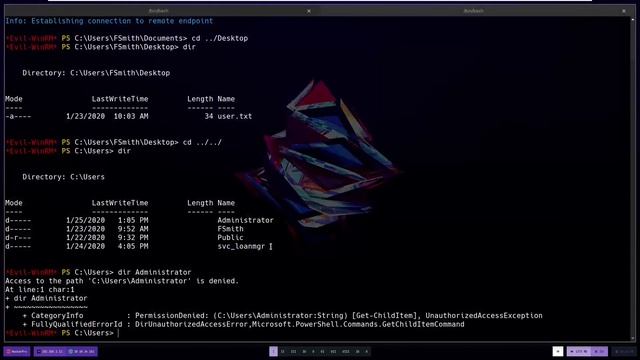Switch to workspace IX in the bar
The height and width of the screenshot is (360, 640).
click(x=358, y=351)
